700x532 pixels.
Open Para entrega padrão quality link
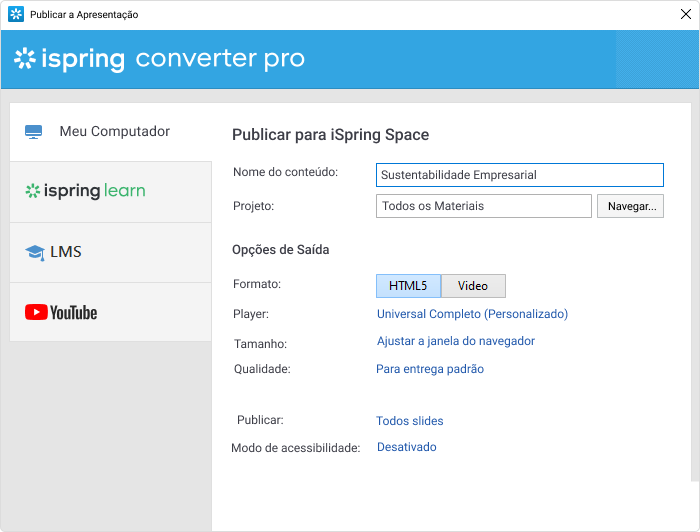430,369
